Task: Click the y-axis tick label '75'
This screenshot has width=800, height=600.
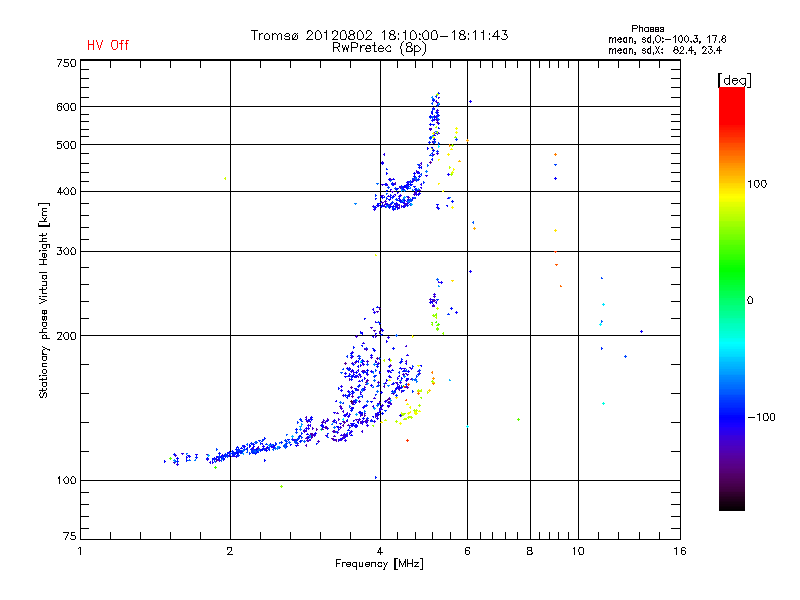Action: [69, 536]
